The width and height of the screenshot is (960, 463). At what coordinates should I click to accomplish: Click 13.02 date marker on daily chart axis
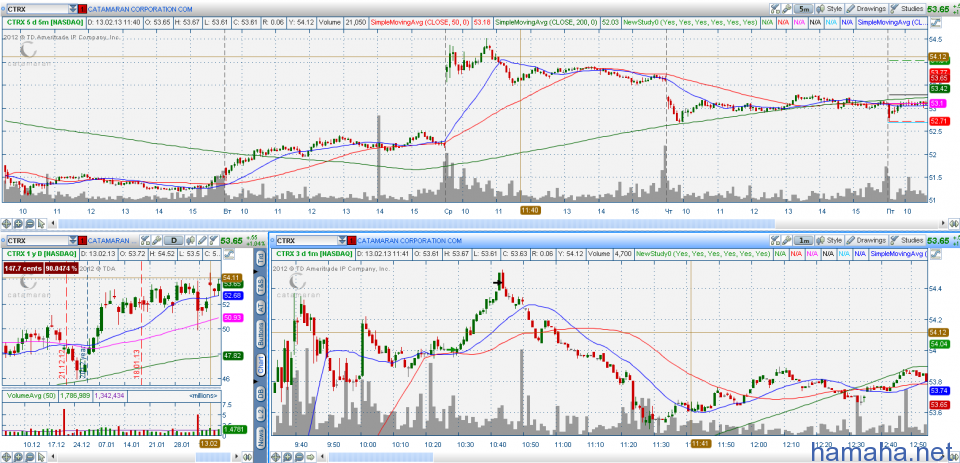tap(210, 444)
